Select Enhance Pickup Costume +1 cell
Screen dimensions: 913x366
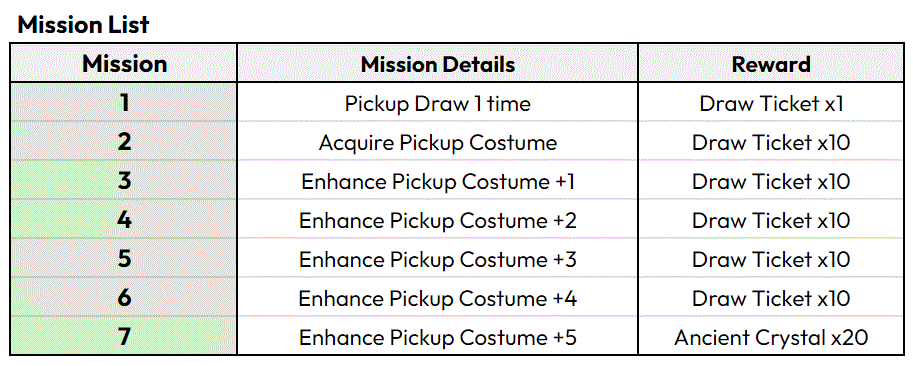point(437,181)
